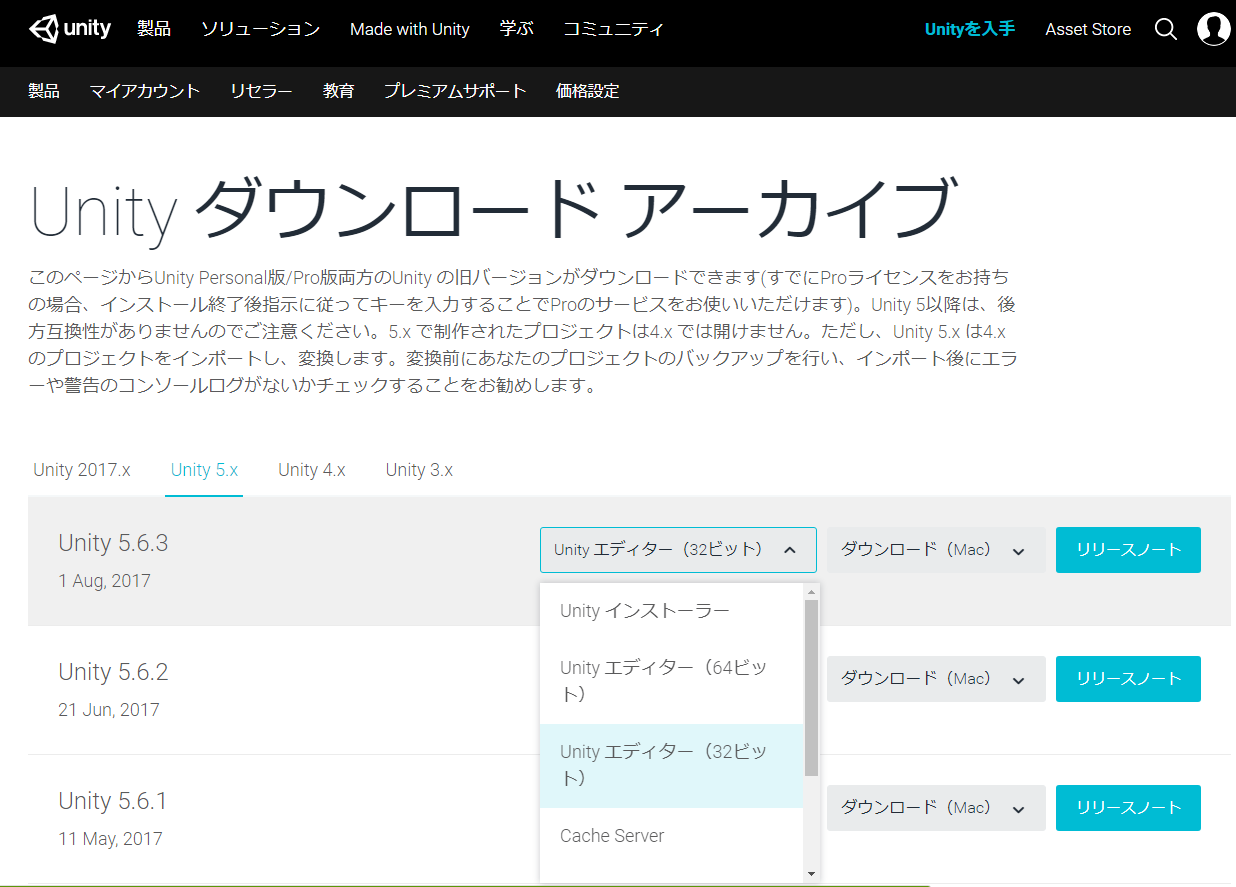
Task: Select Cache Server from the dropdown list
Action: tap(612, 836)
